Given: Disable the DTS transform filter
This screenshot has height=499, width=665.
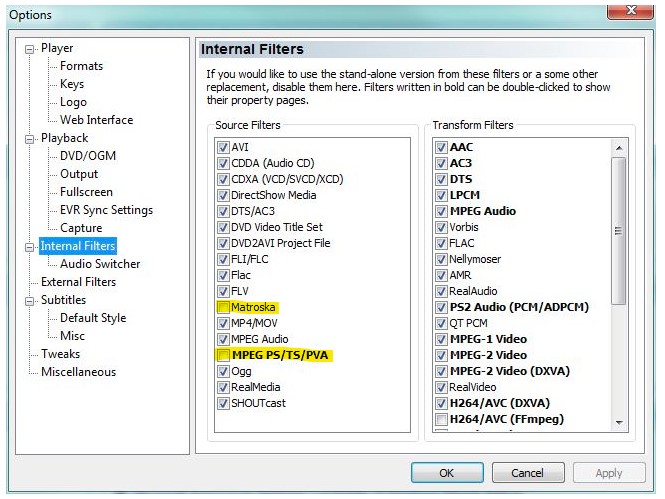Looking at the screenshot, I should point(441,179).
